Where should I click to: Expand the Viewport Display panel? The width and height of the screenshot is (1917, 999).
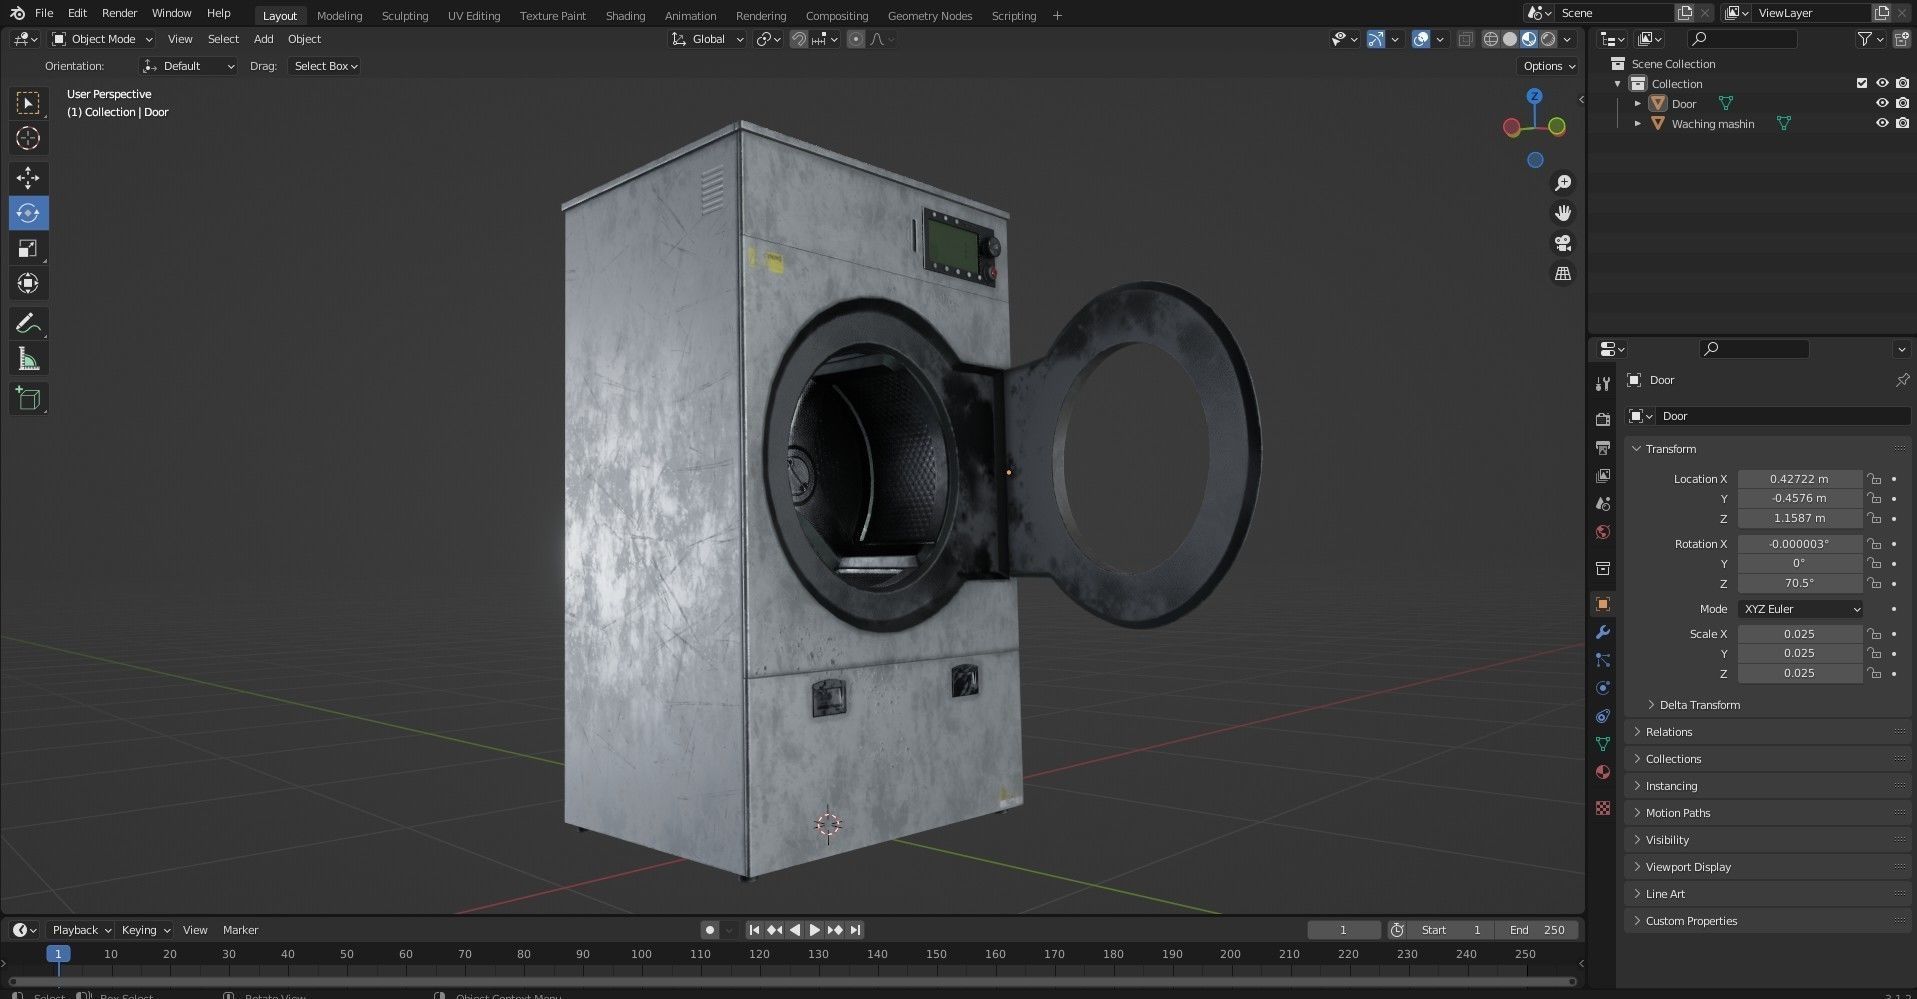(x=1768, y=867)
